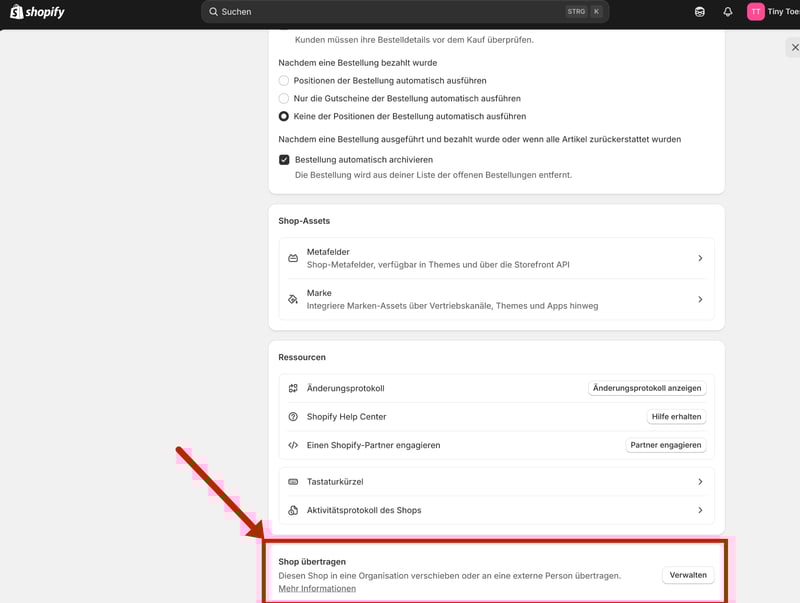The image size is (800, 603).
Task: Click the Tastaturkürzel keyboard icon
Action: pos(293,482)
